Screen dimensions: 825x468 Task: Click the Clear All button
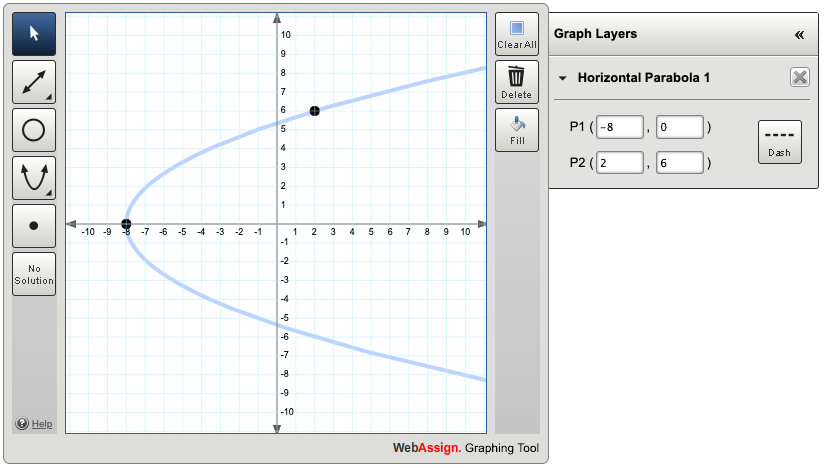coord(517,34)
